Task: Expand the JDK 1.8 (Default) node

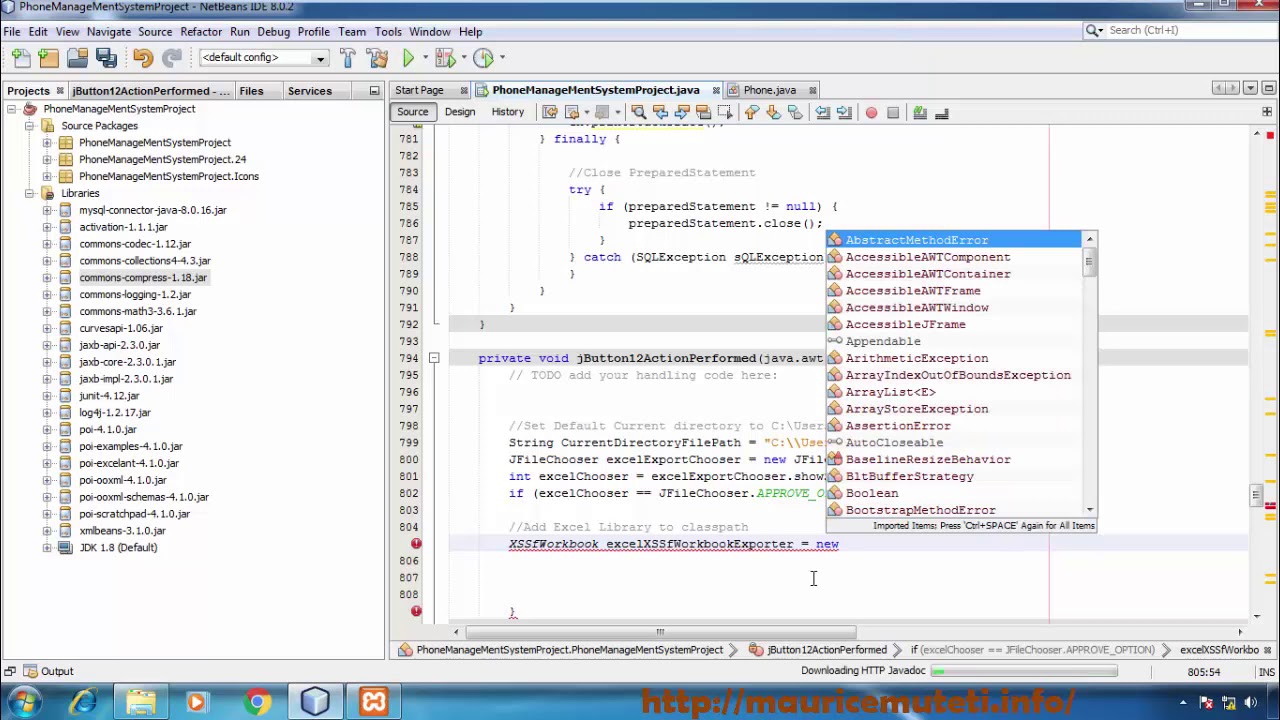Action: point(47,547)
